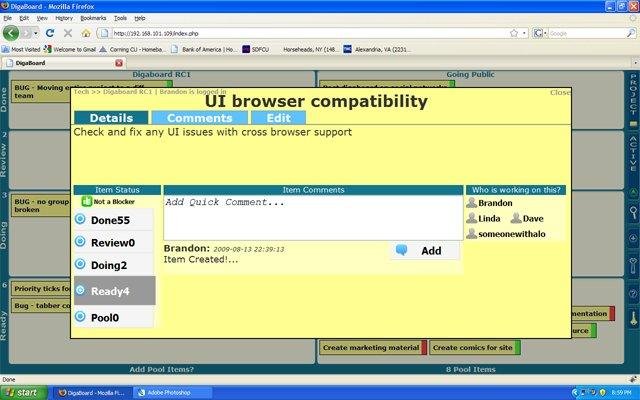Click the Add Quick Comment text area

tap(313, 218)
